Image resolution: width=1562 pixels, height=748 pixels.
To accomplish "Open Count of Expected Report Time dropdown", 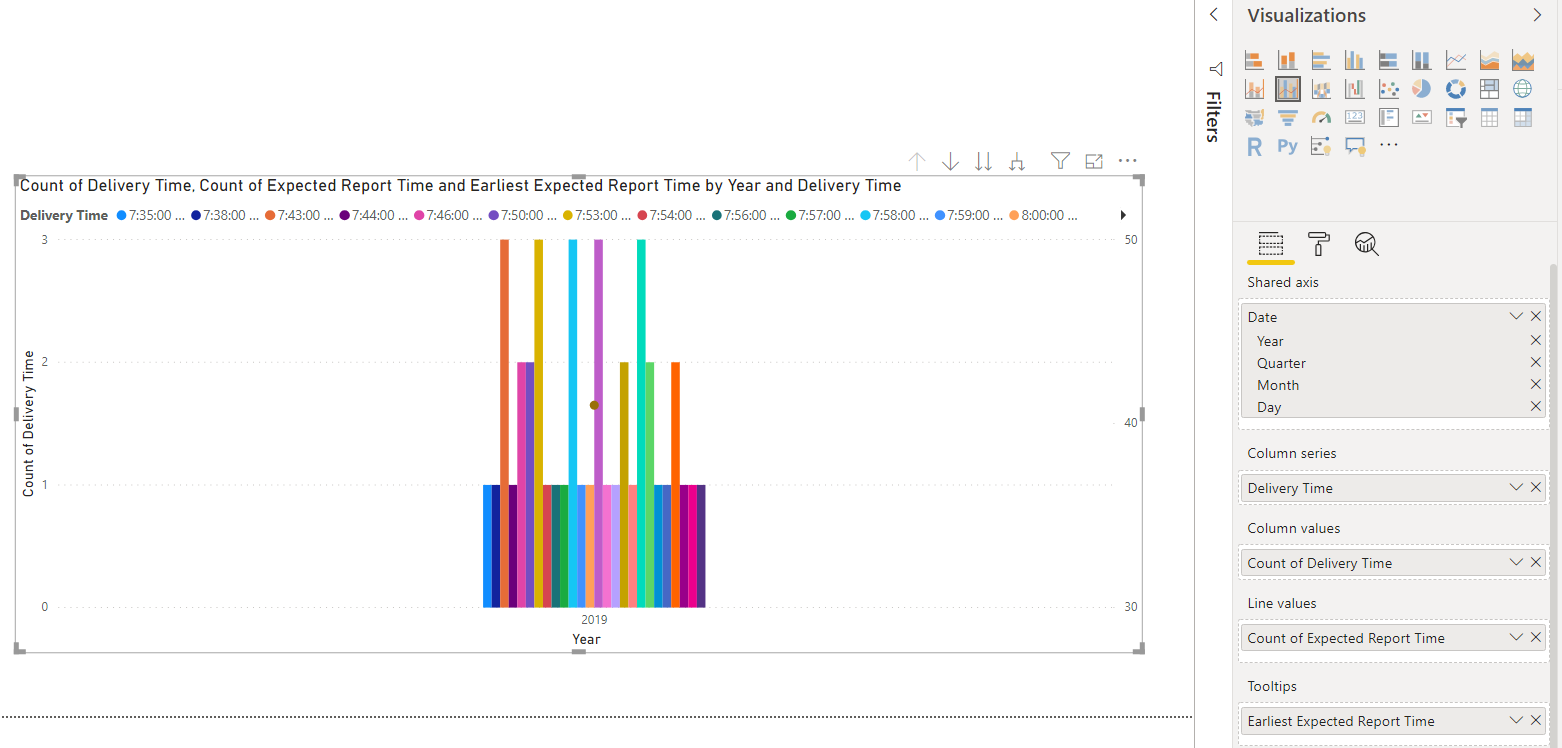I will pyautogui.click(x=1516, y=638).
